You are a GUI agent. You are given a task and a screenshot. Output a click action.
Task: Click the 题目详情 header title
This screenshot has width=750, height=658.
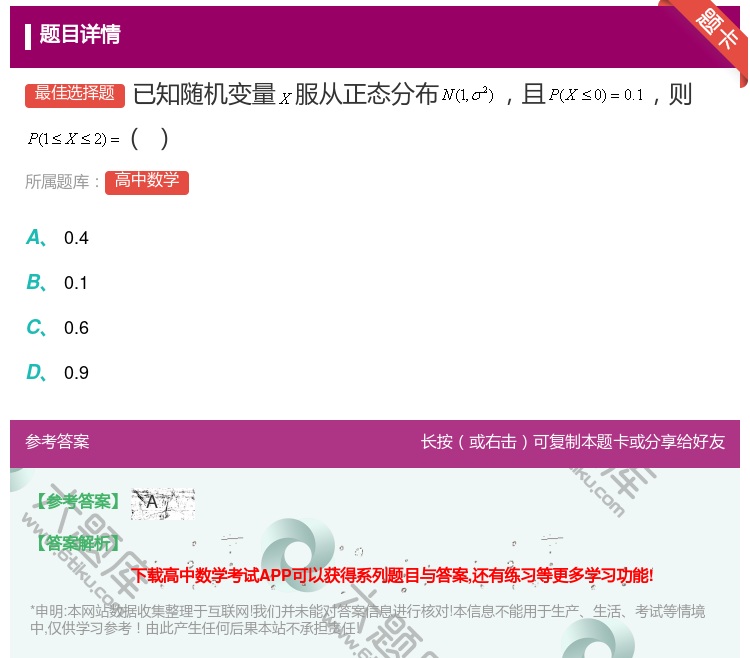click(x=80, y=34)
